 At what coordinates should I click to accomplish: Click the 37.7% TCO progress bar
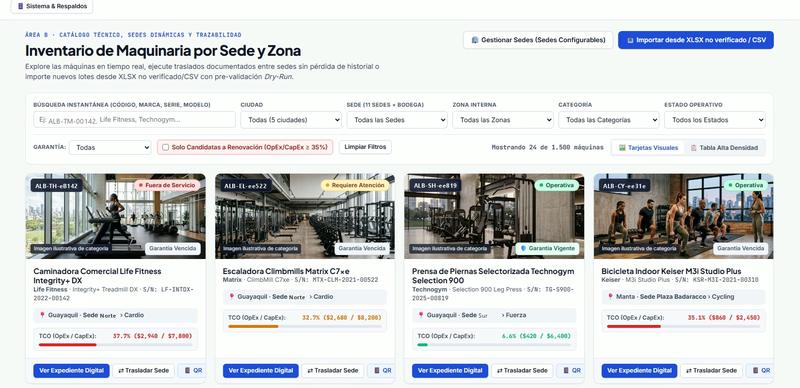pos(115,345)
